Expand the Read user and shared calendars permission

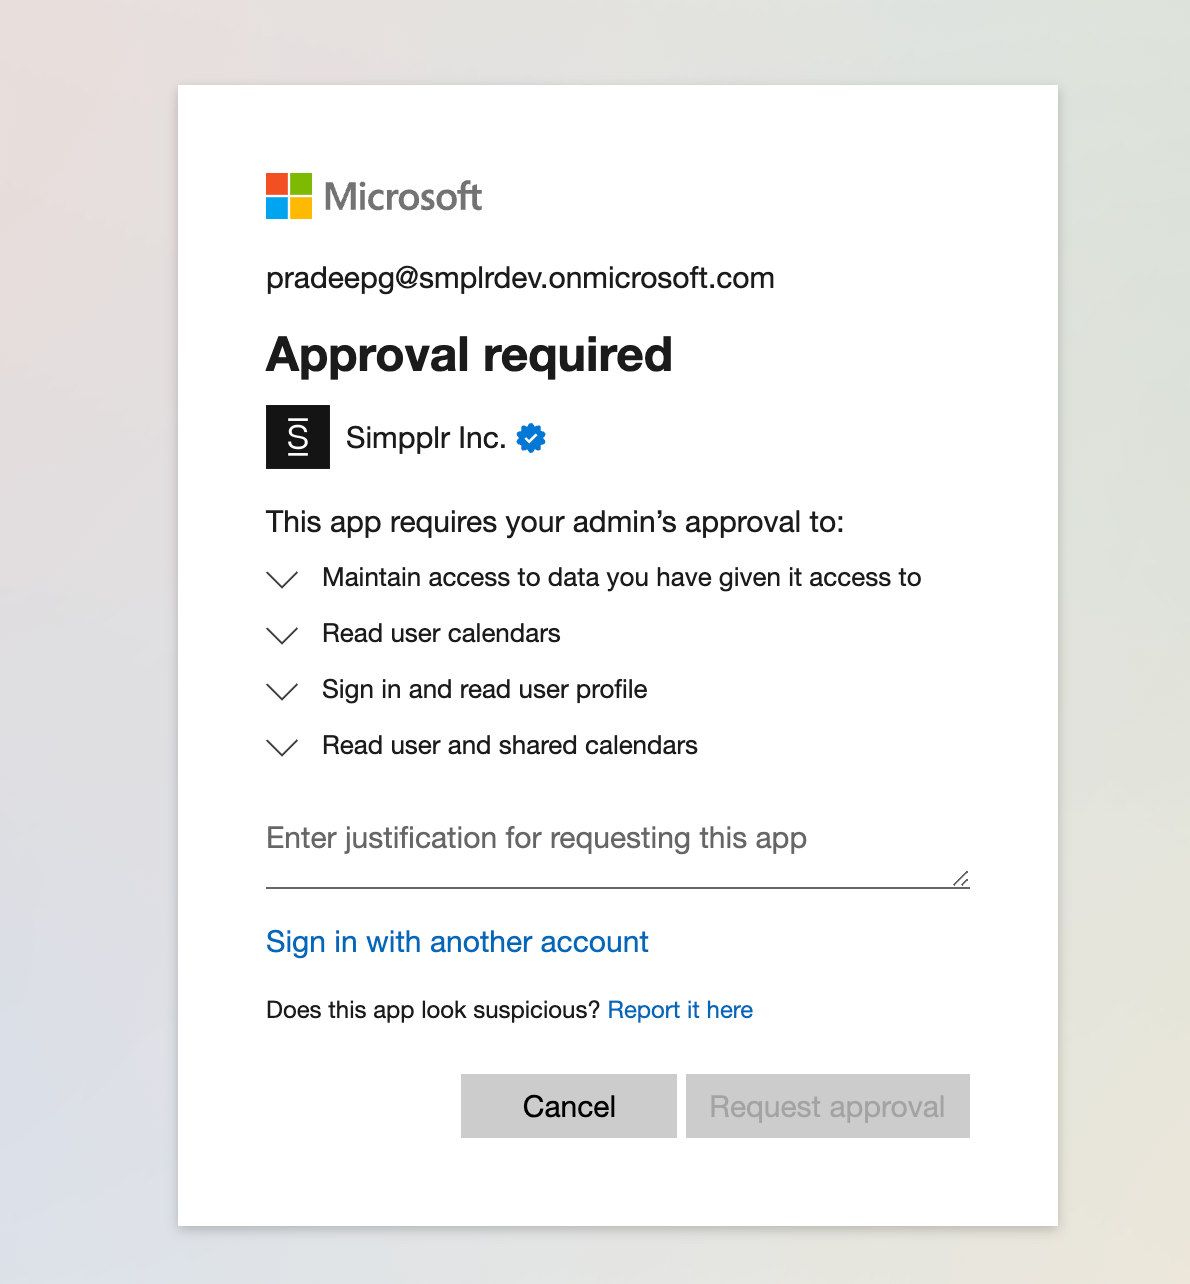[282, 747]
